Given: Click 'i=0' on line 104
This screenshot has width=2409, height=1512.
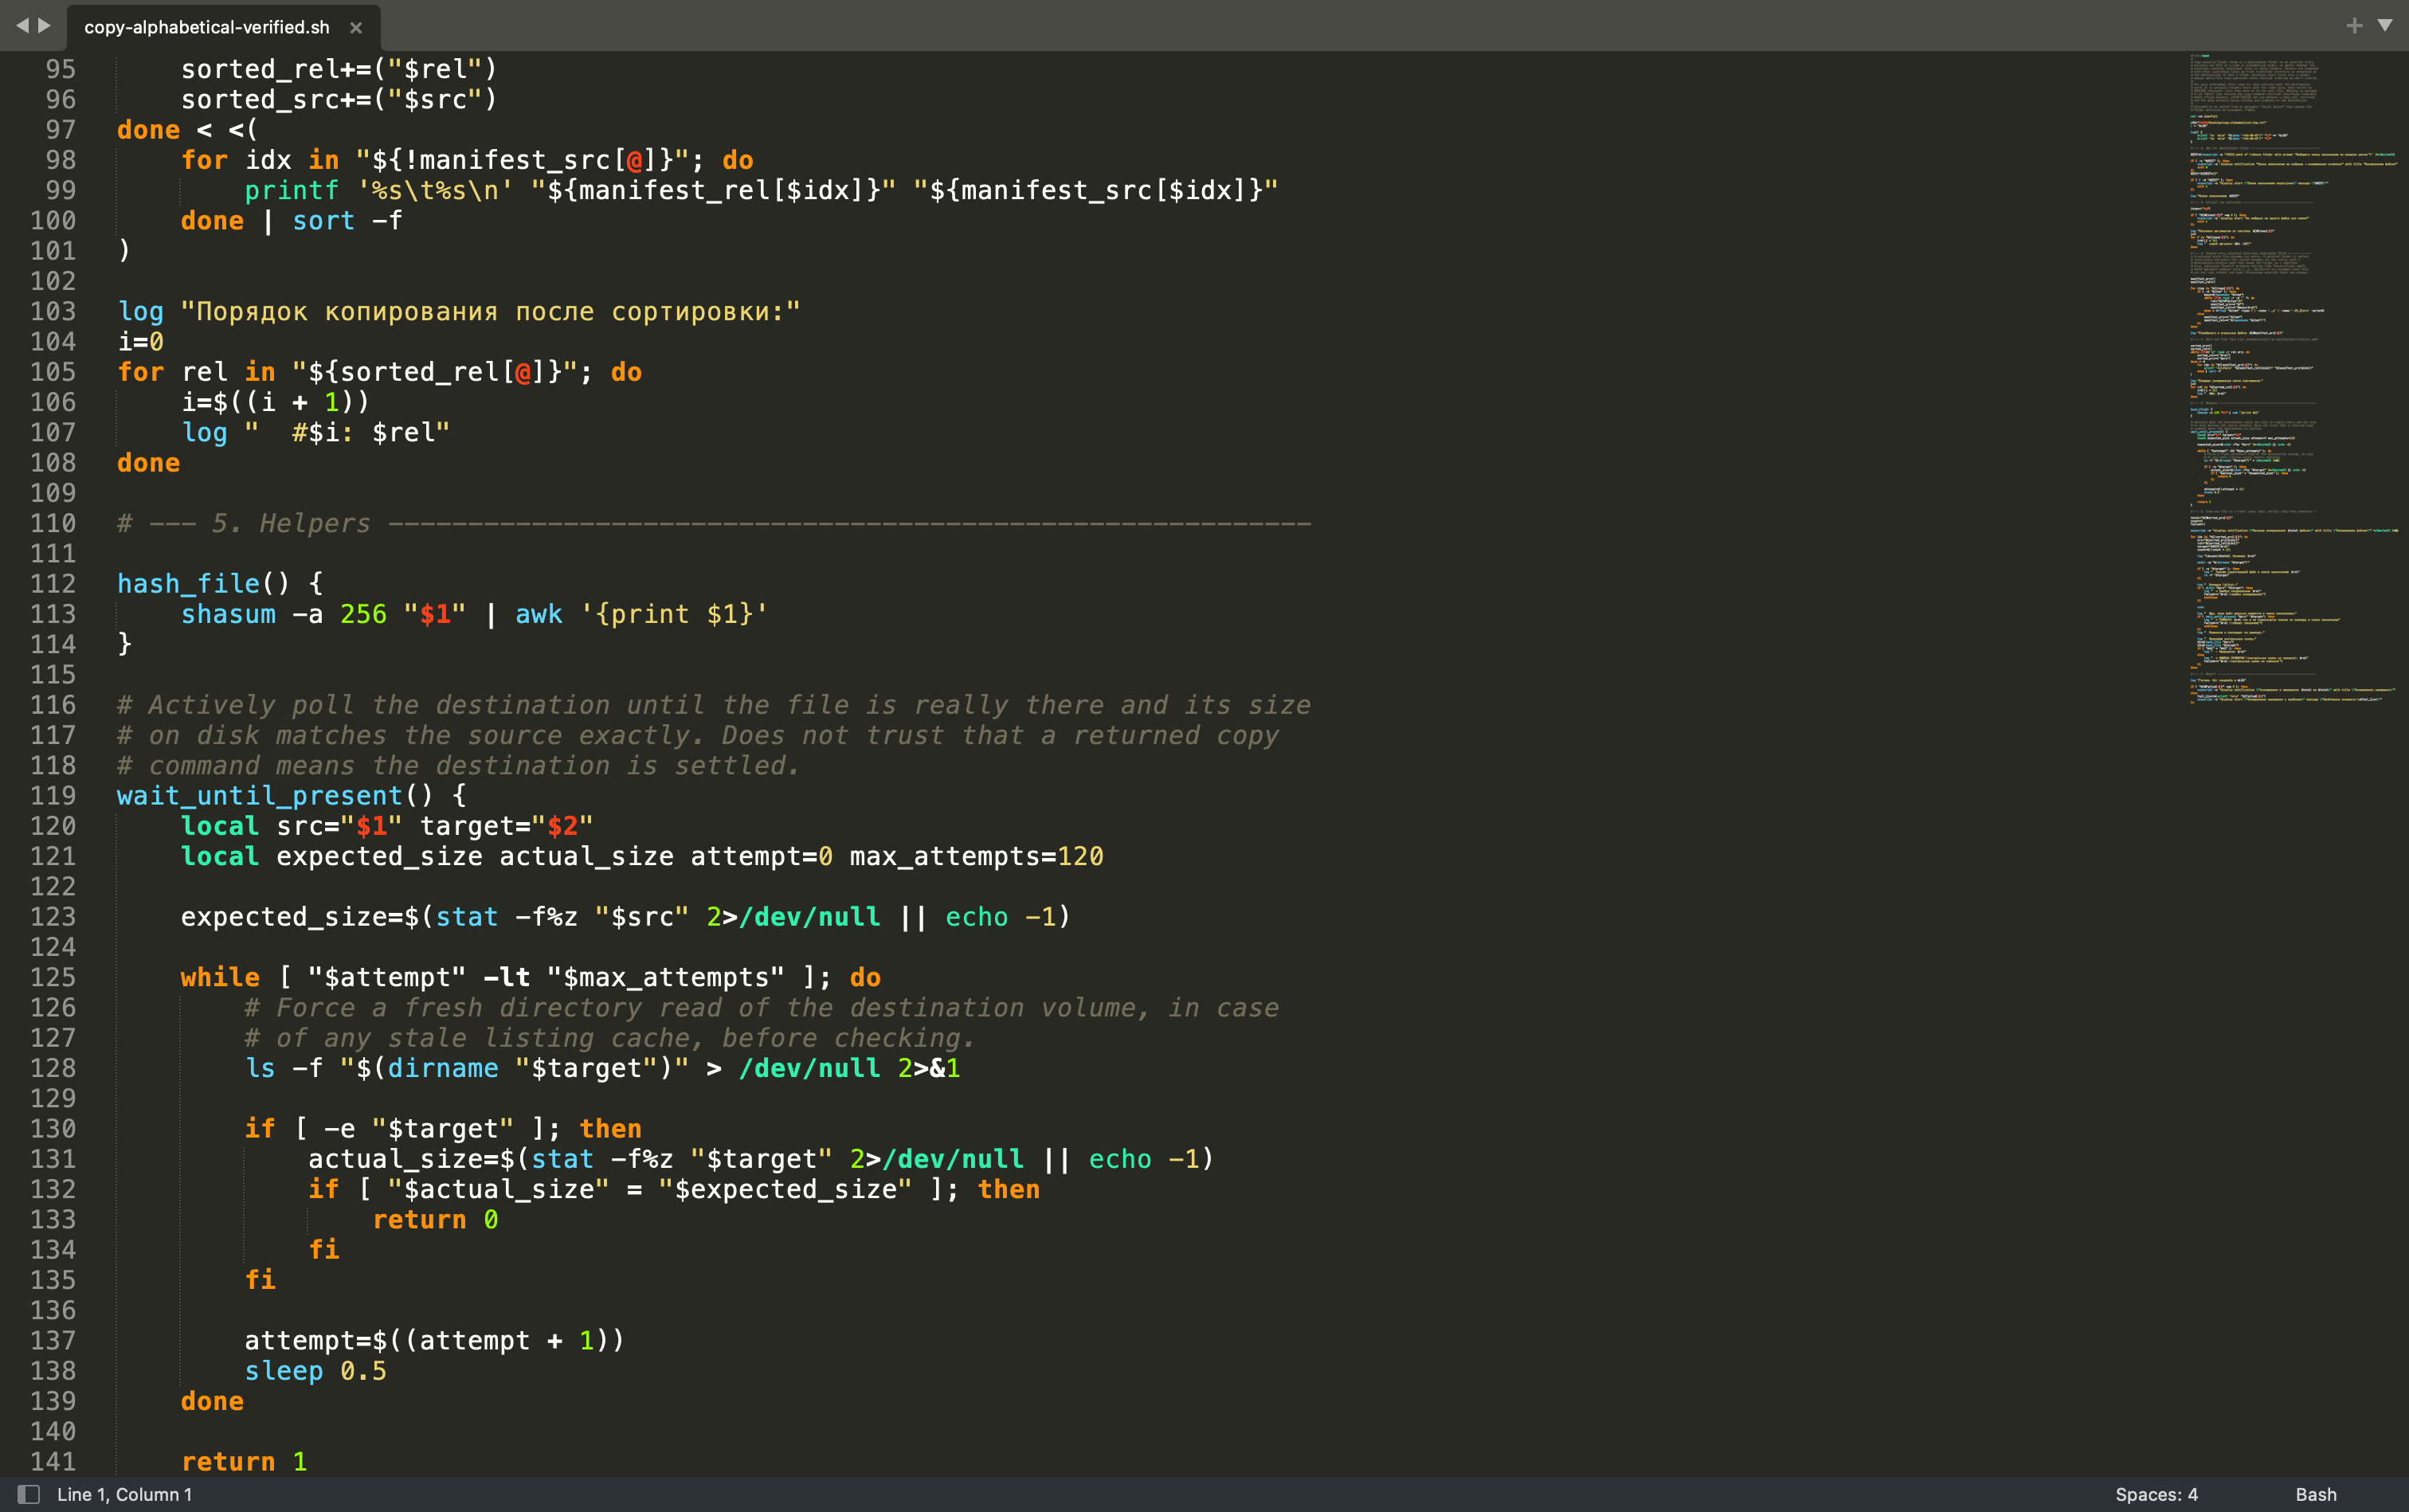Looking at the screenshot, I should (140, 342).
